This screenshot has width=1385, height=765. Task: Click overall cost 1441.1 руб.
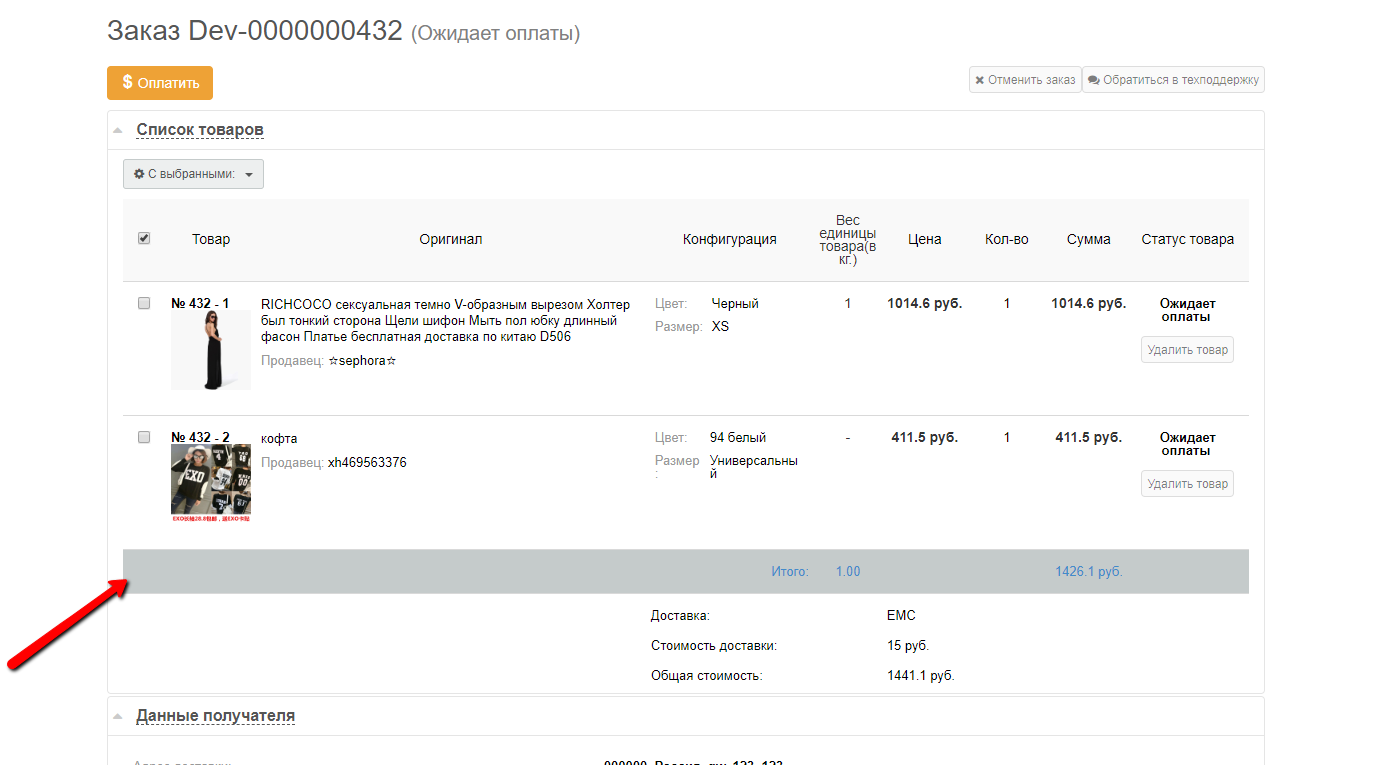(921, 676)
